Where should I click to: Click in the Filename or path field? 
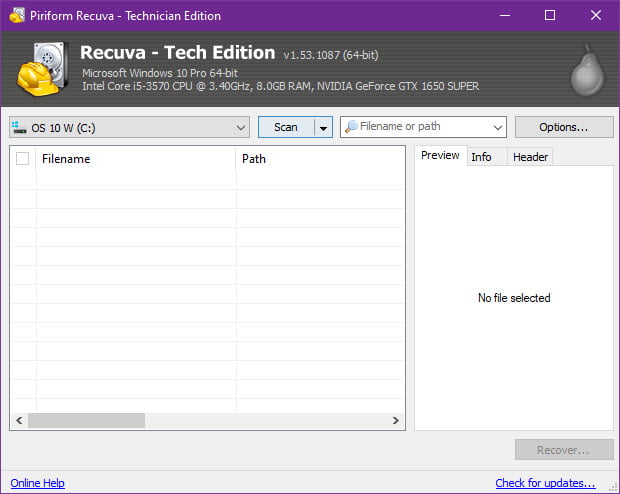click(423, 127)
